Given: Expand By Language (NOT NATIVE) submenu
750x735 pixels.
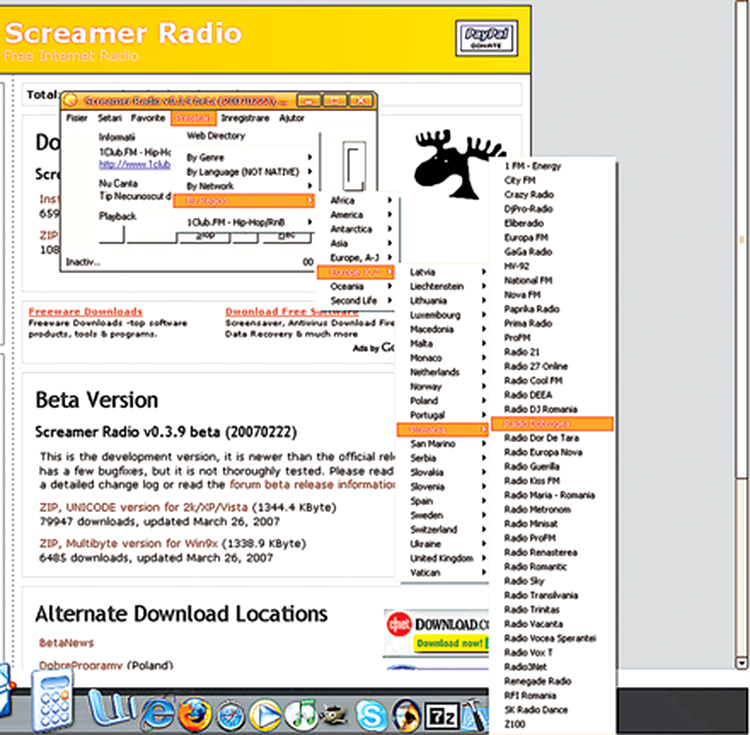Looking at the screenshot, I should tap(244, 172).
